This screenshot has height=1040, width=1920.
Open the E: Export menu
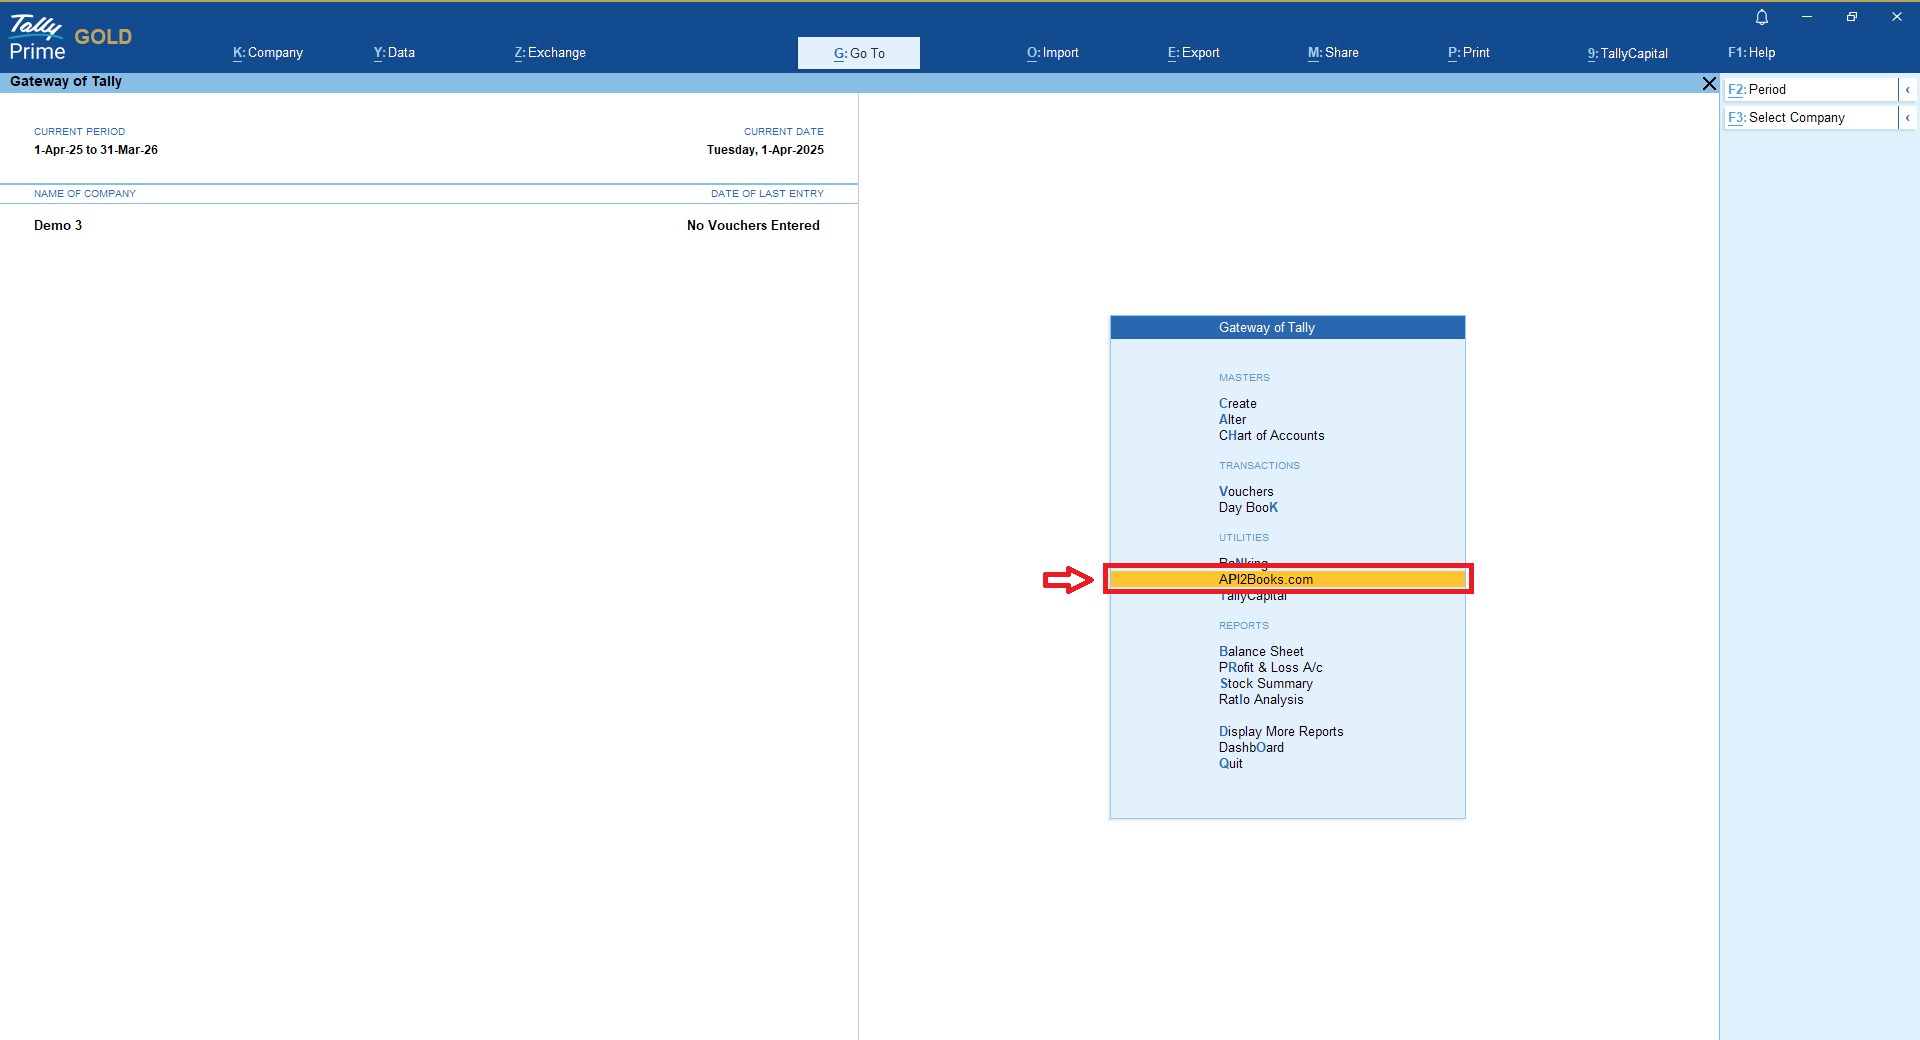click(1193, 53)
